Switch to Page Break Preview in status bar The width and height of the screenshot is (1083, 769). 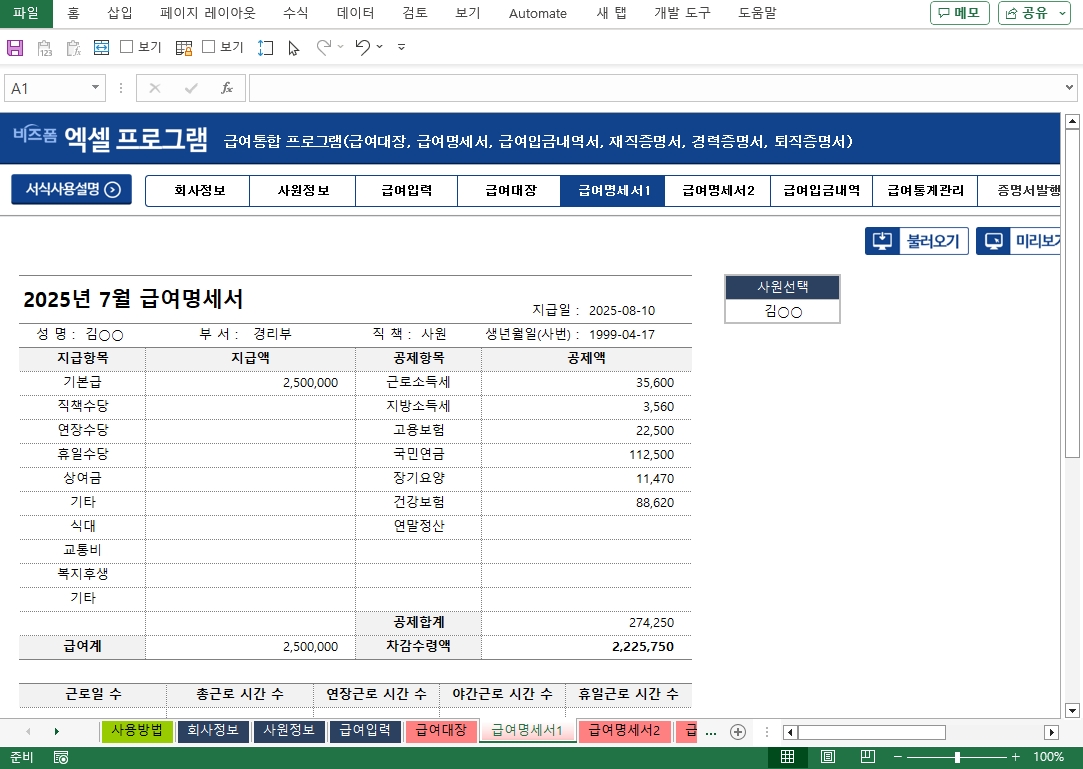pyautogui.click(x=868, y=757)
